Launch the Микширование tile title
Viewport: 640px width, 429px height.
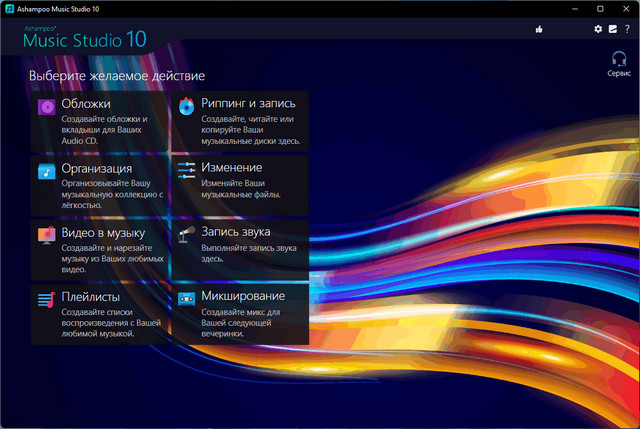[x=243, y=296]
